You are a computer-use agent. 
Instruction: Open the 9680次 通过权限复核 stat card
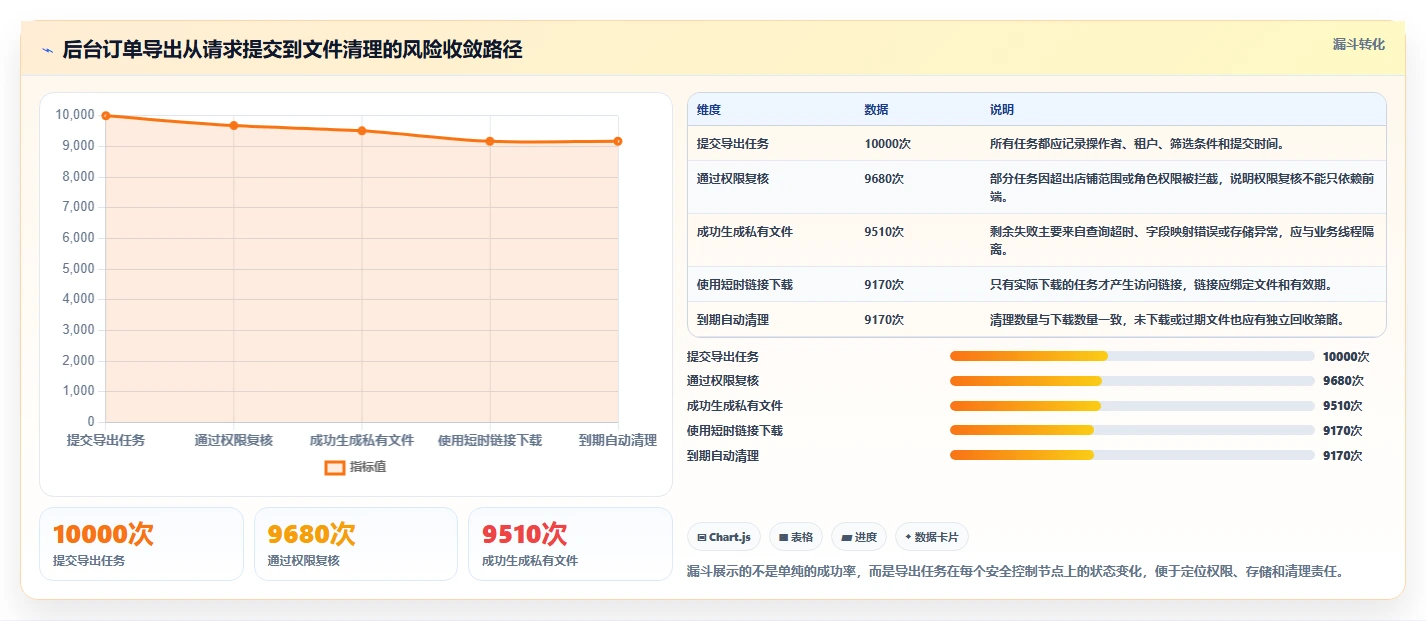[x=356, y=544]
